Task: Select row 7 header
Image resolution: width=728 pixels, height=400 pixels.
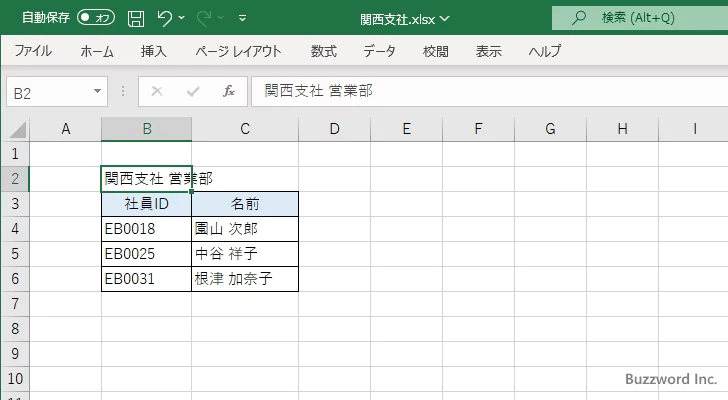Action: coord(15,304)
